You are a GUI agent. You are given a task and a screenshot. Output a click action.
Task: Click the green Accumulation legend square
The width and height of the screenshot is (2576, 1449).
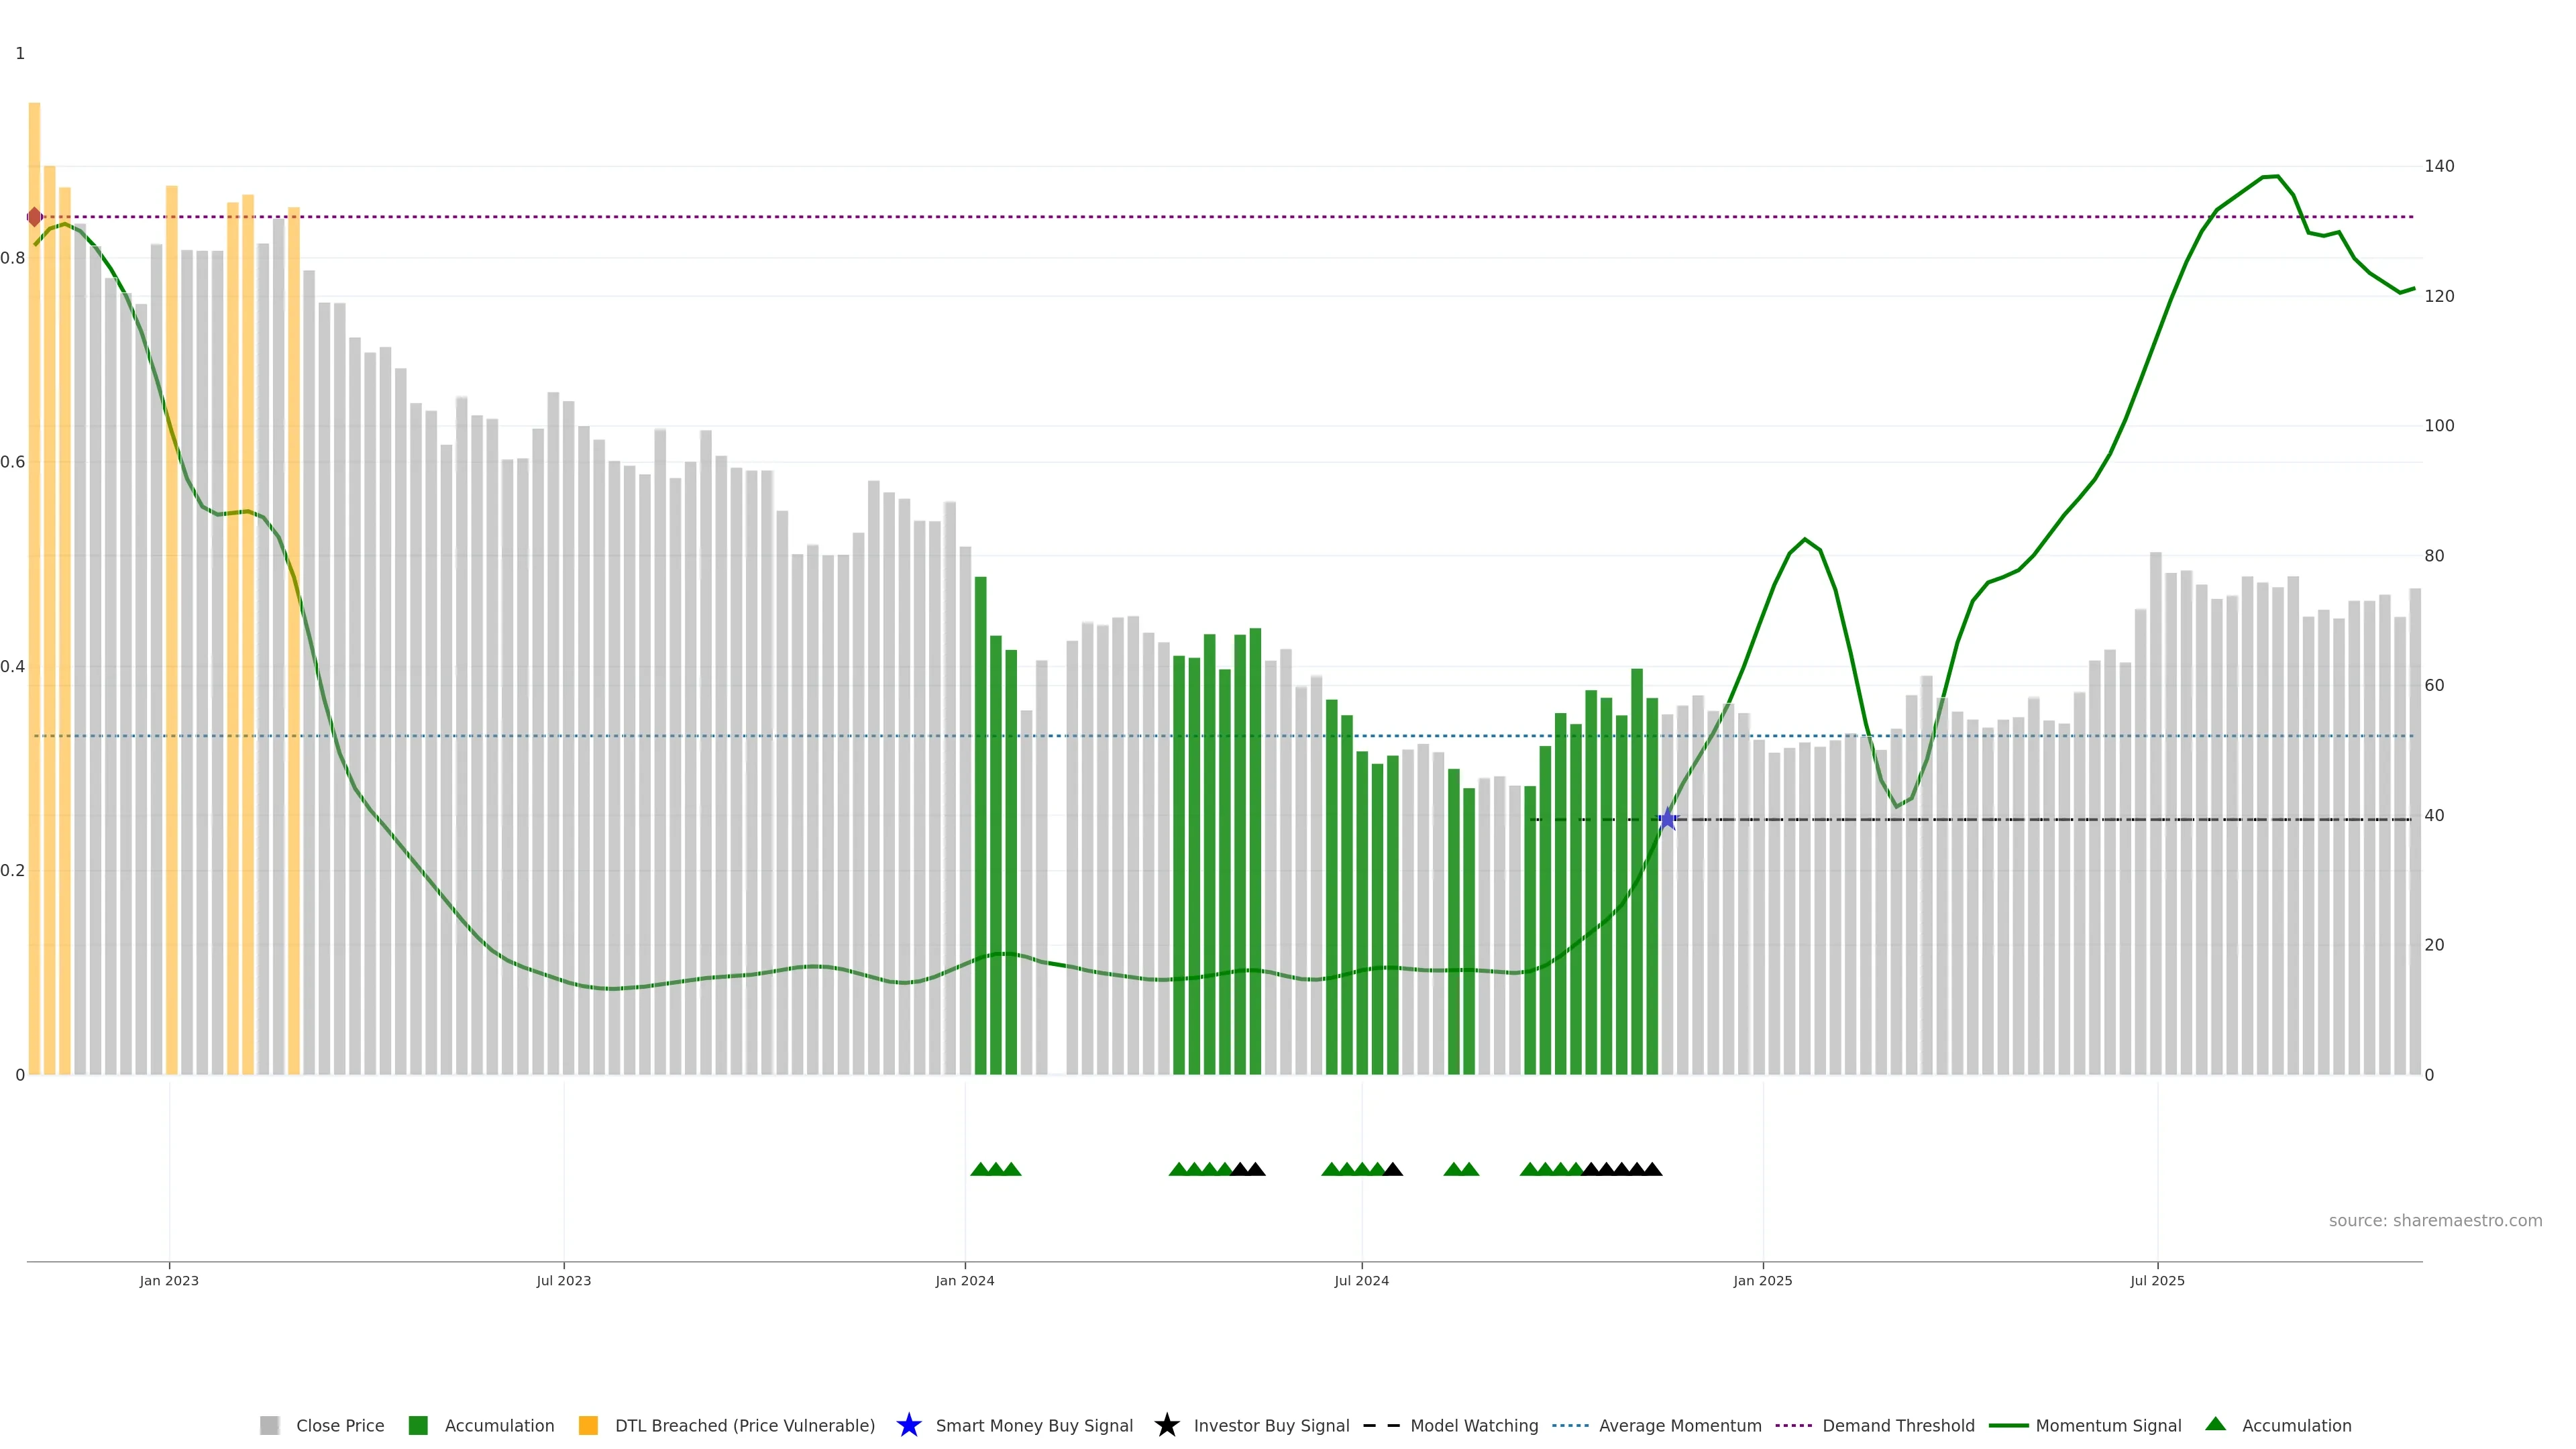click(x=418, y=1425)
